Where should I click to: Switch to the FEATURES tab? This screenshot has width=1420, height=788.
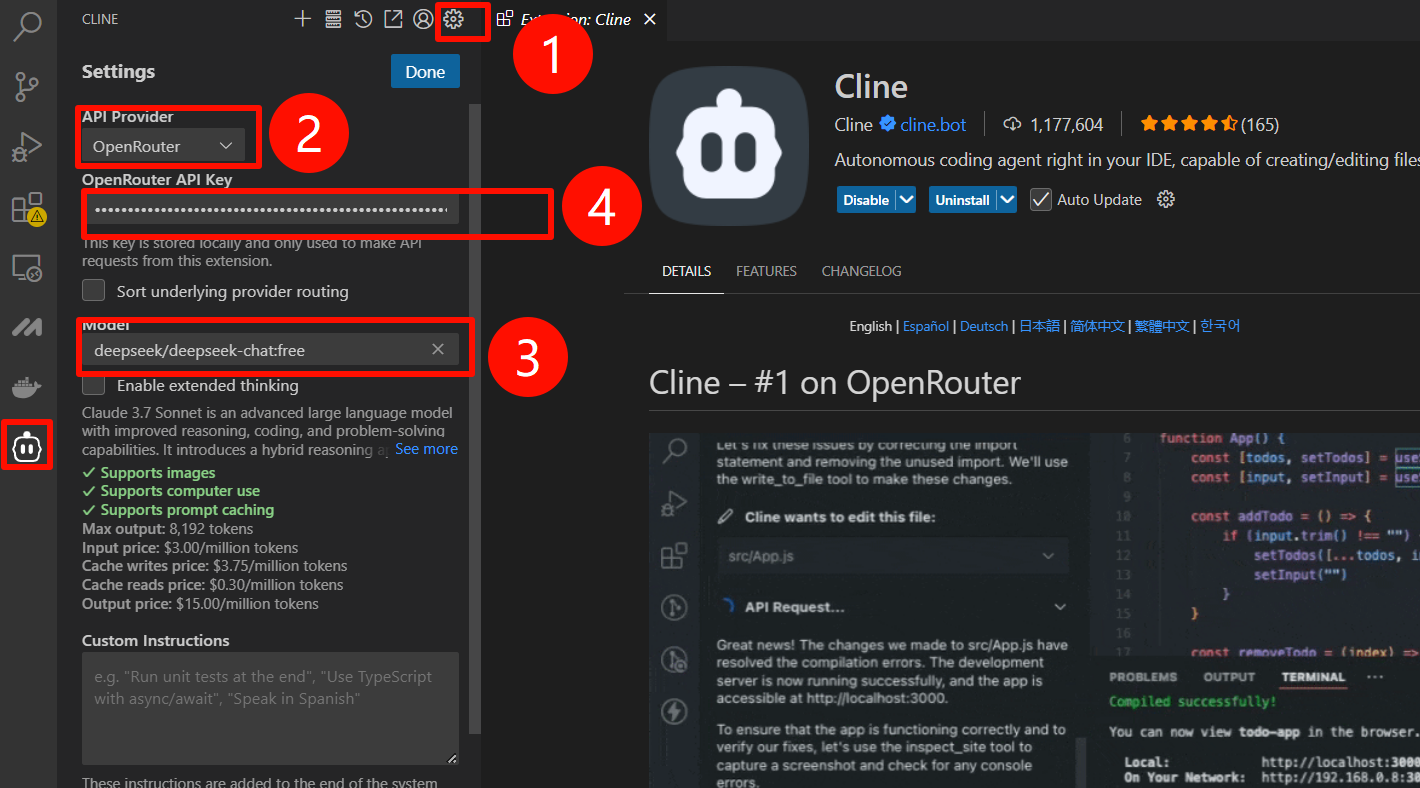(766, 271)
